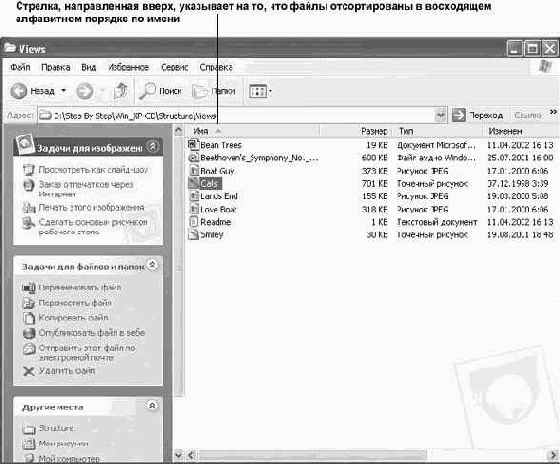The width and height of the screenshot is (560, 464).
Task: Expand the address bar dropdown
Action: pos(441,115)
